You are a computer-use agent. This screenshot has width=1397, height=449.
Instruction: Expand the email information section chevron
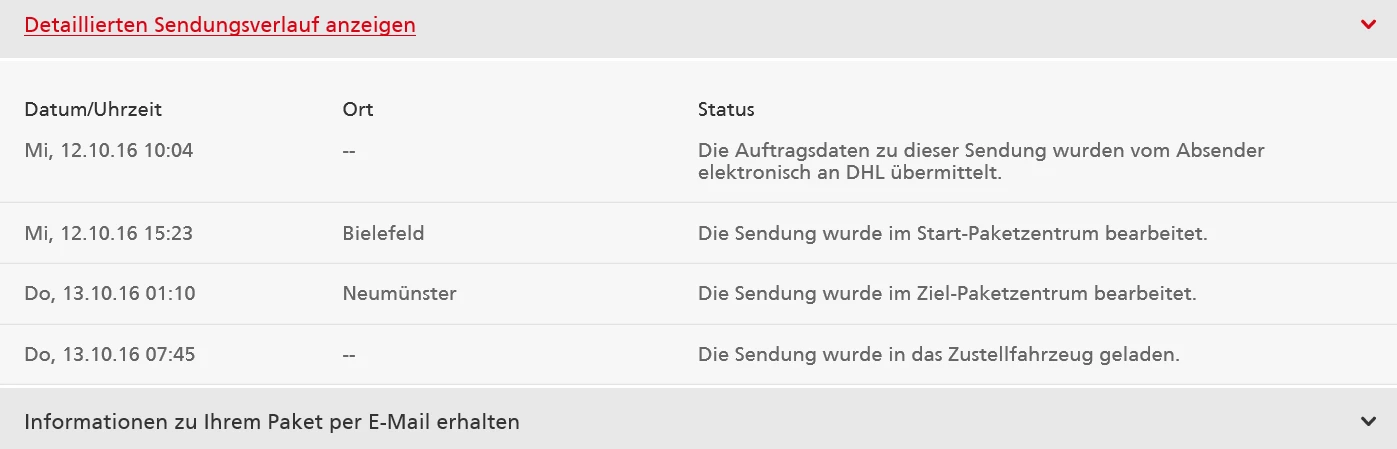coord(1369,421)
